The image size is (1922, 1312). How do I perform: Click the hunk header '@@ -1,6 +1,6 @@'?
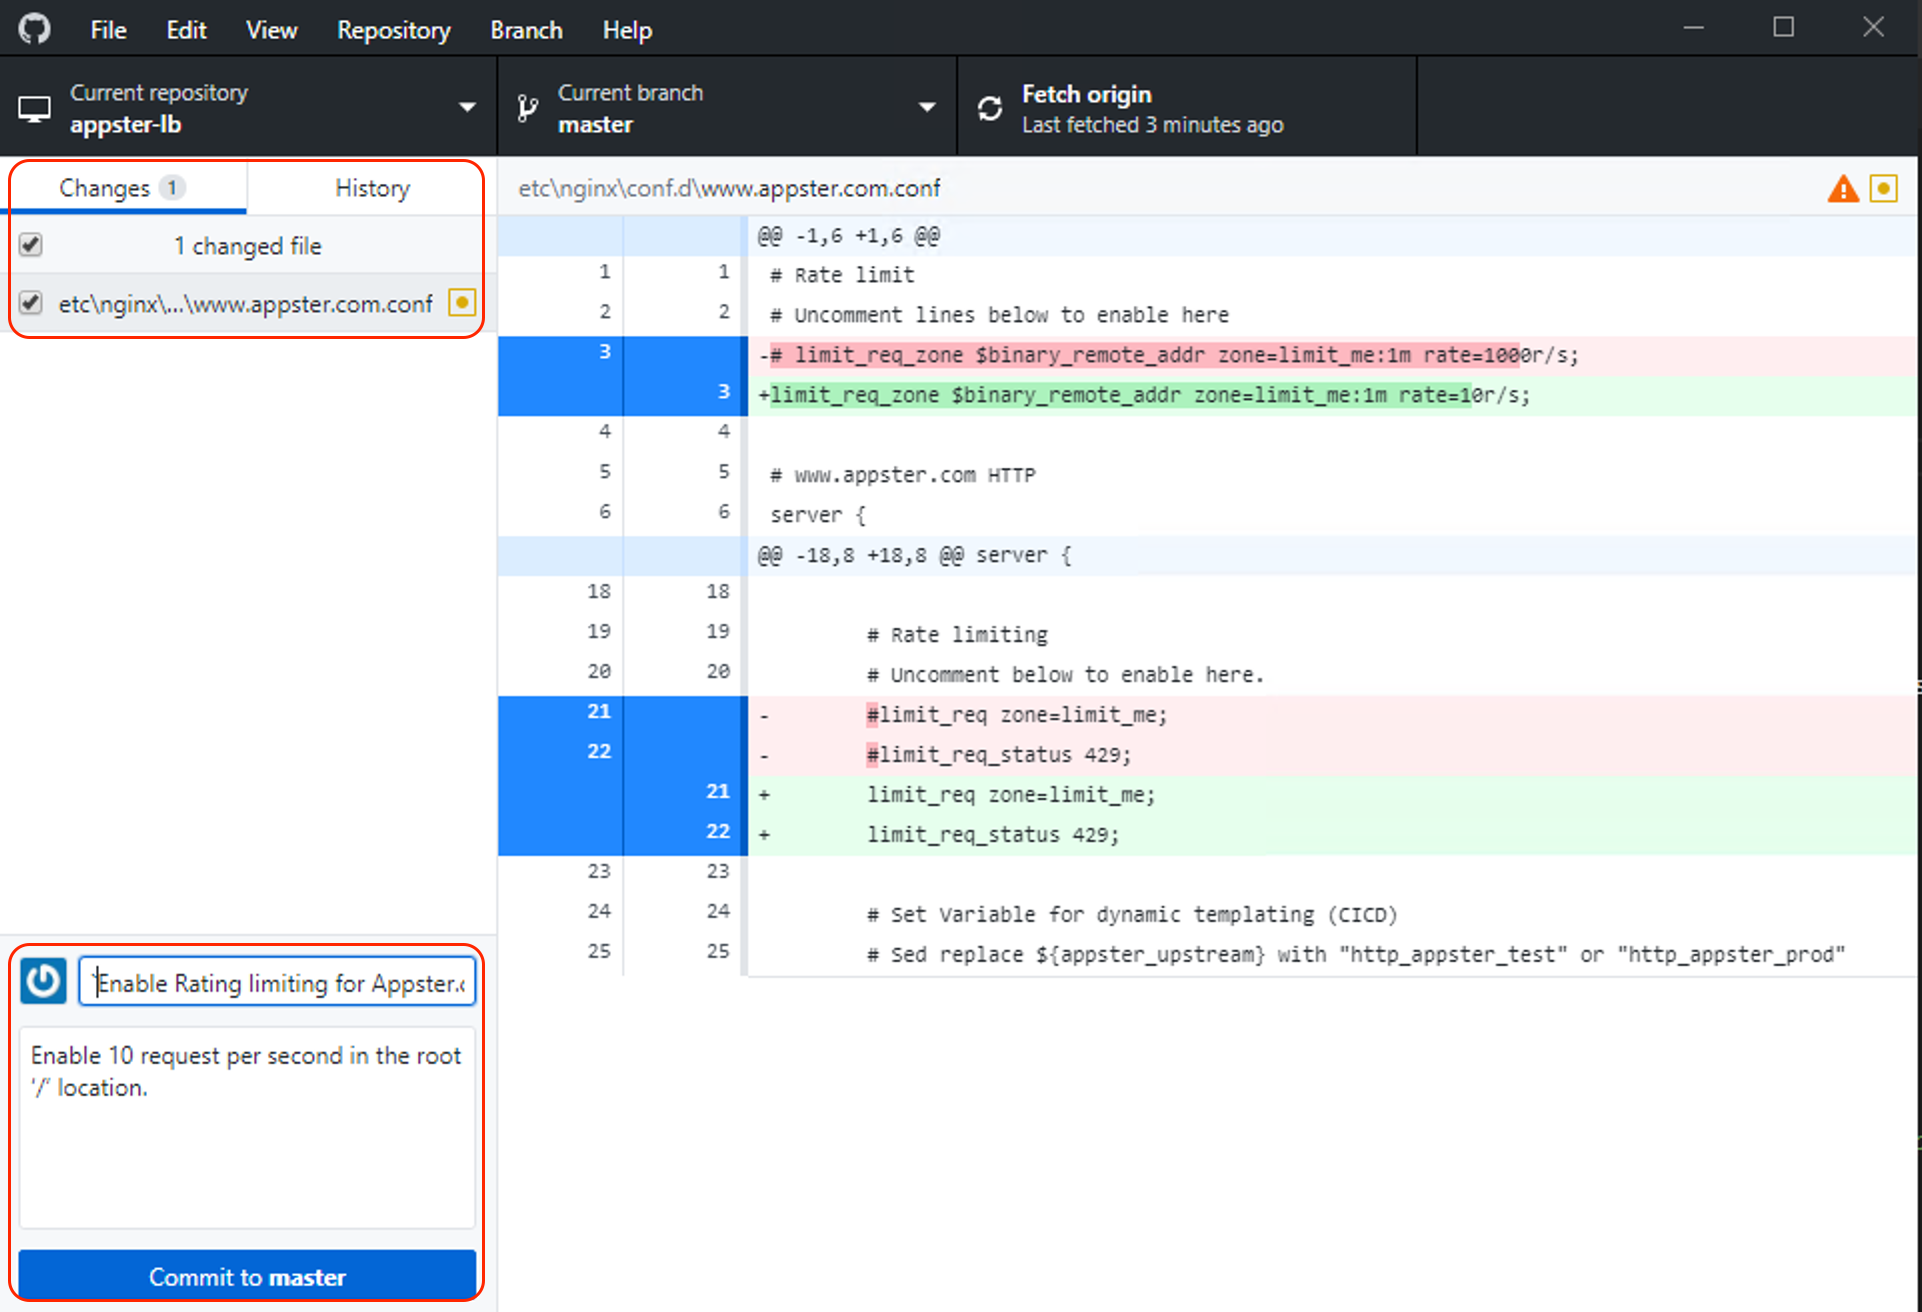pyautogui.click(x=848, y=236)
